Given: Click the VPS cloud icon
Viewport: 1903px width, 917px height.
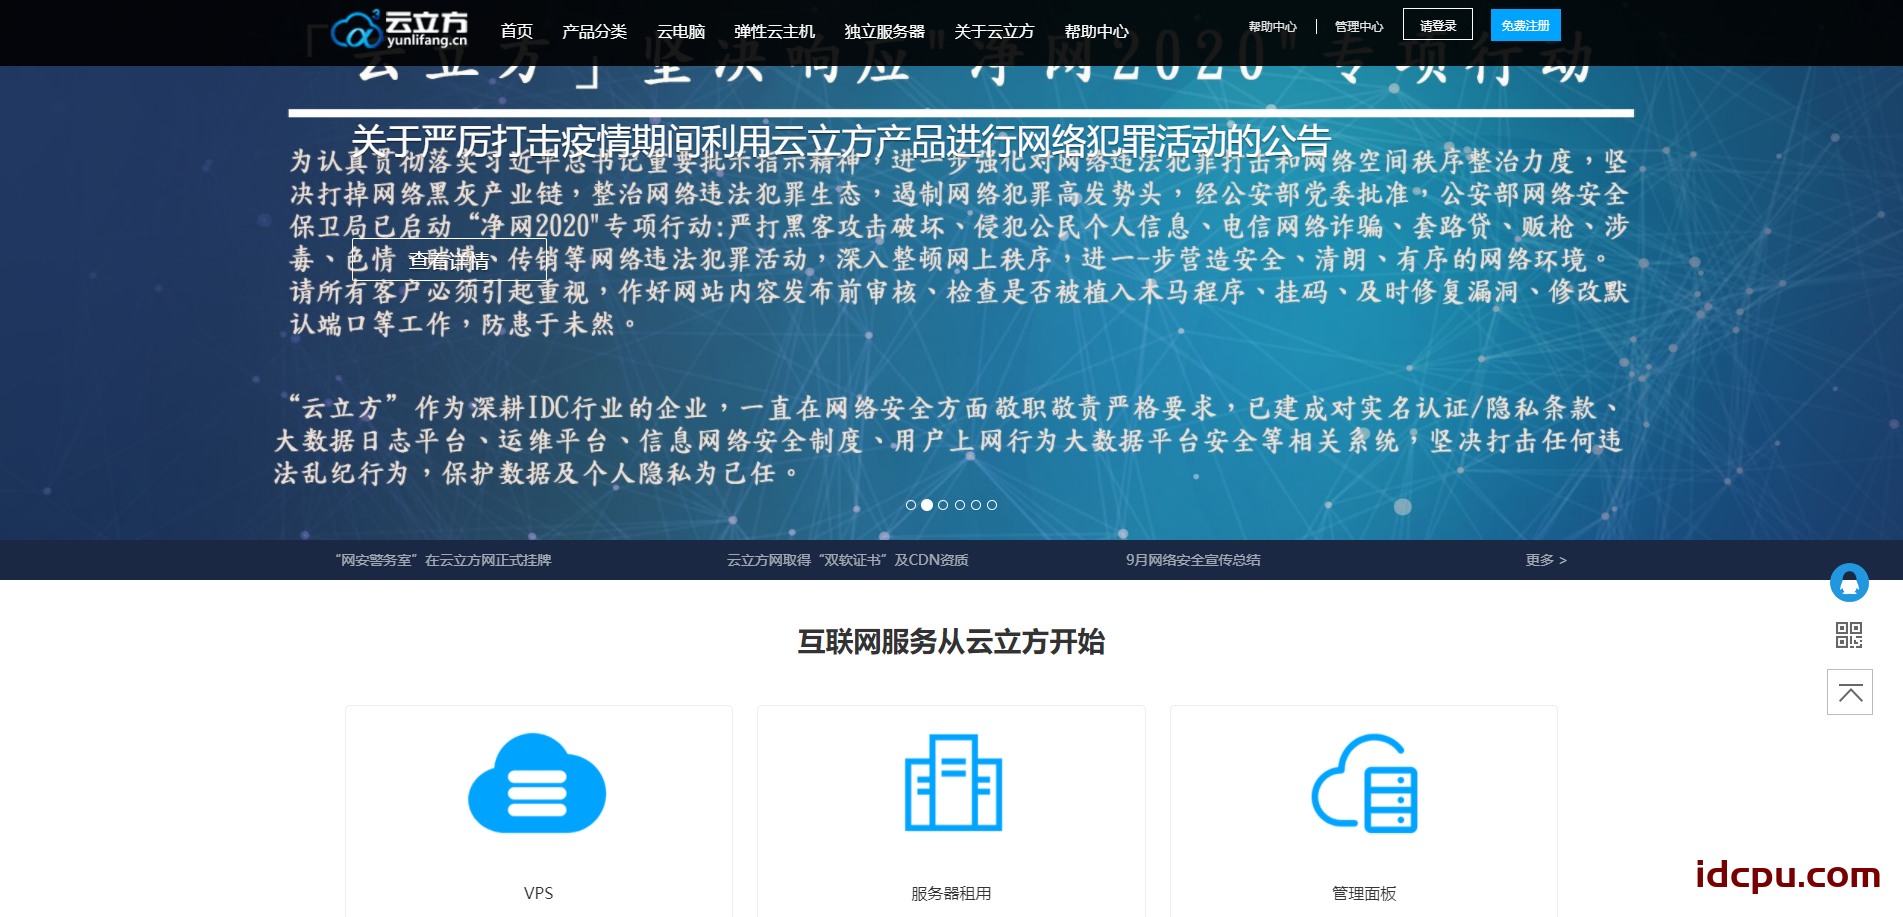Looking at the screenshot, I should pos(537,783).
